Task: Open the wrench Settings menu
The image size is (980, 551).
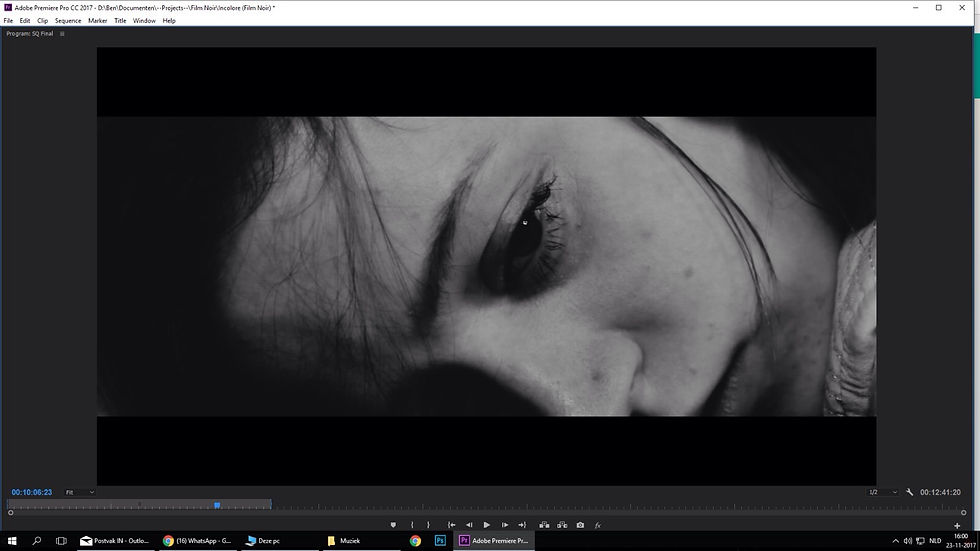Action: tap(909, 492)
